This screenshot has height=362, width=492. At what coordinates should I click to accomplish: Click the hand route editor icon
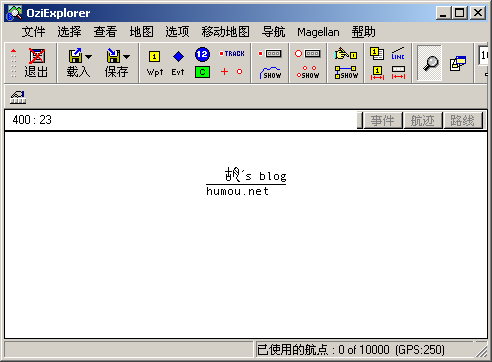coord(346,54)
